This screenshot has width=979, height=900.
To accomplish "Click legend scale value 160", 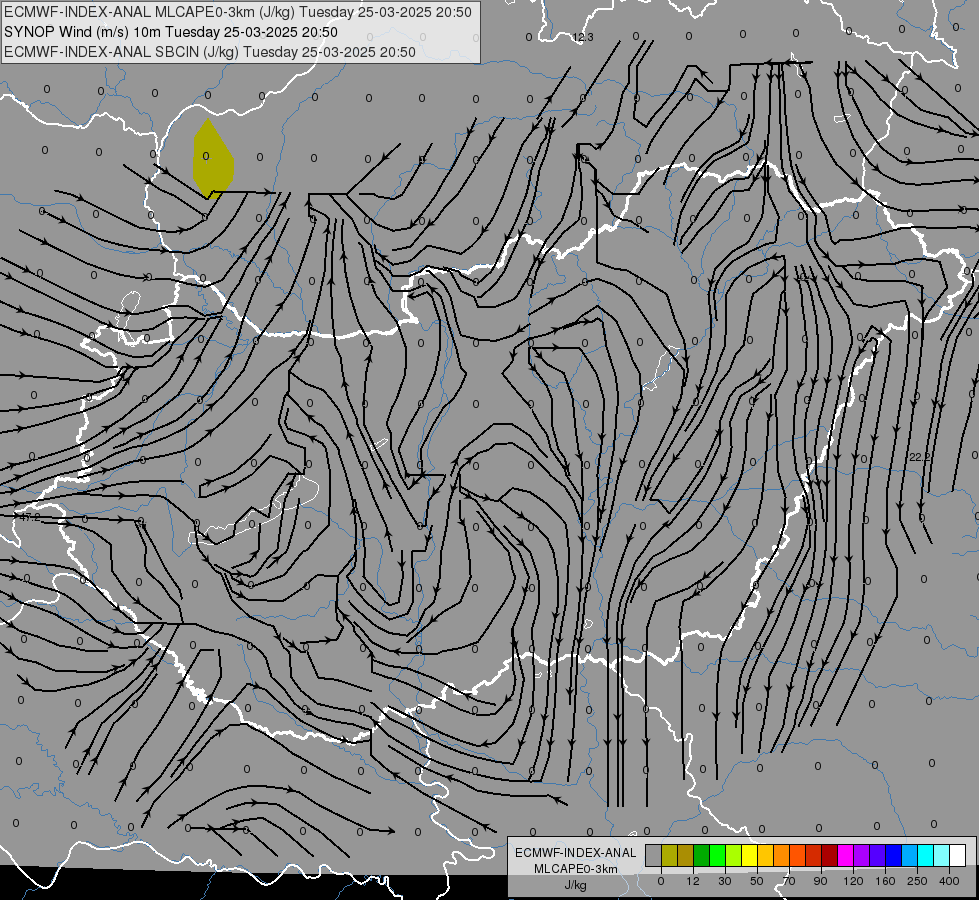I will pyautogui.click(x=885, y=881).
